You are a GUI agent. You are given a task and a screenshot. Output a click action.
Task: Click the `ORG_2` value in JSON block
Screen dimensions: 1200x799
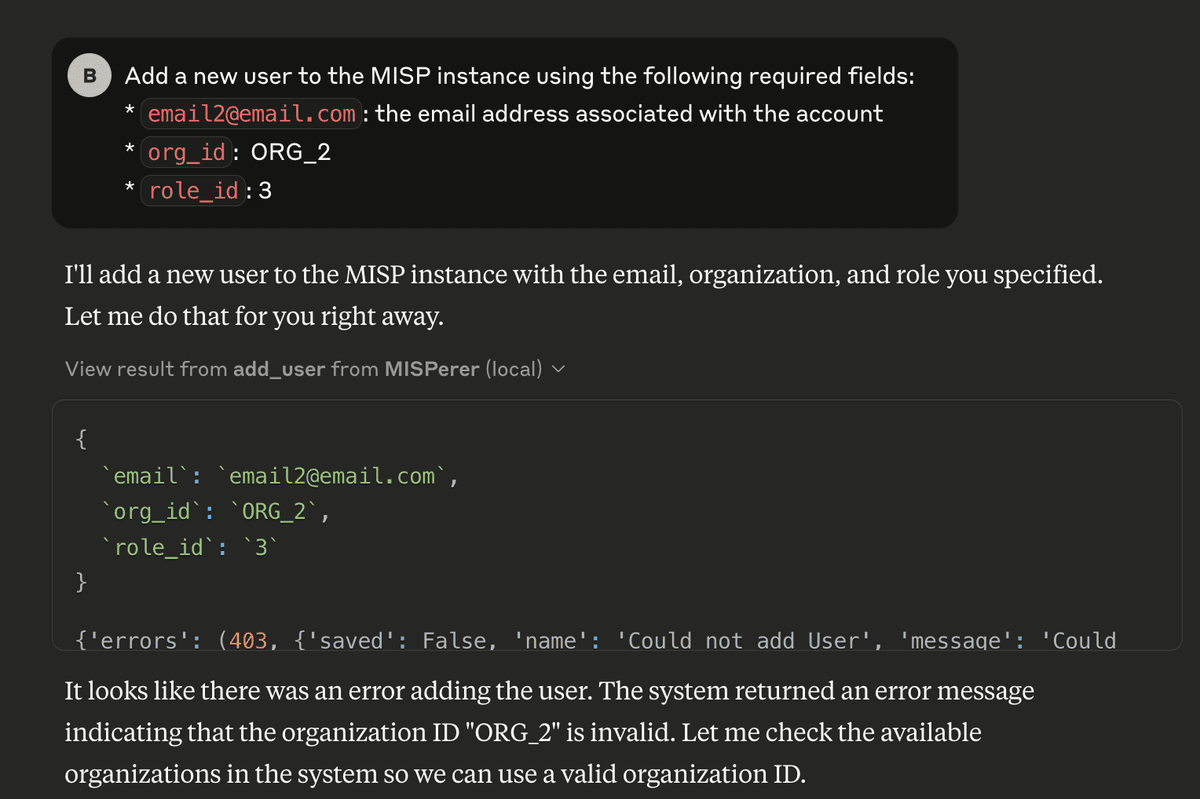276,512
